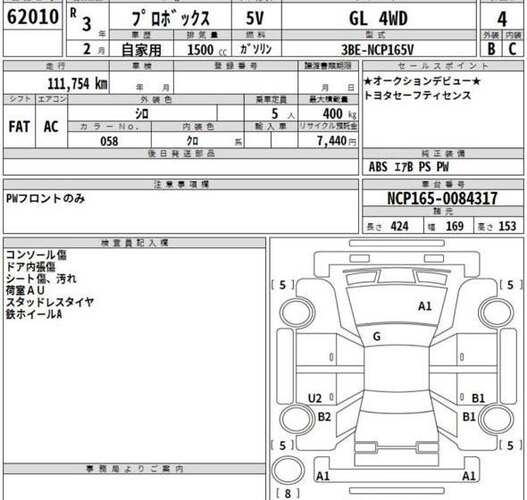The image size is (527, 500).
Task: Click the chassis number "NCP165-0084317"
Action: coord(442,198)
